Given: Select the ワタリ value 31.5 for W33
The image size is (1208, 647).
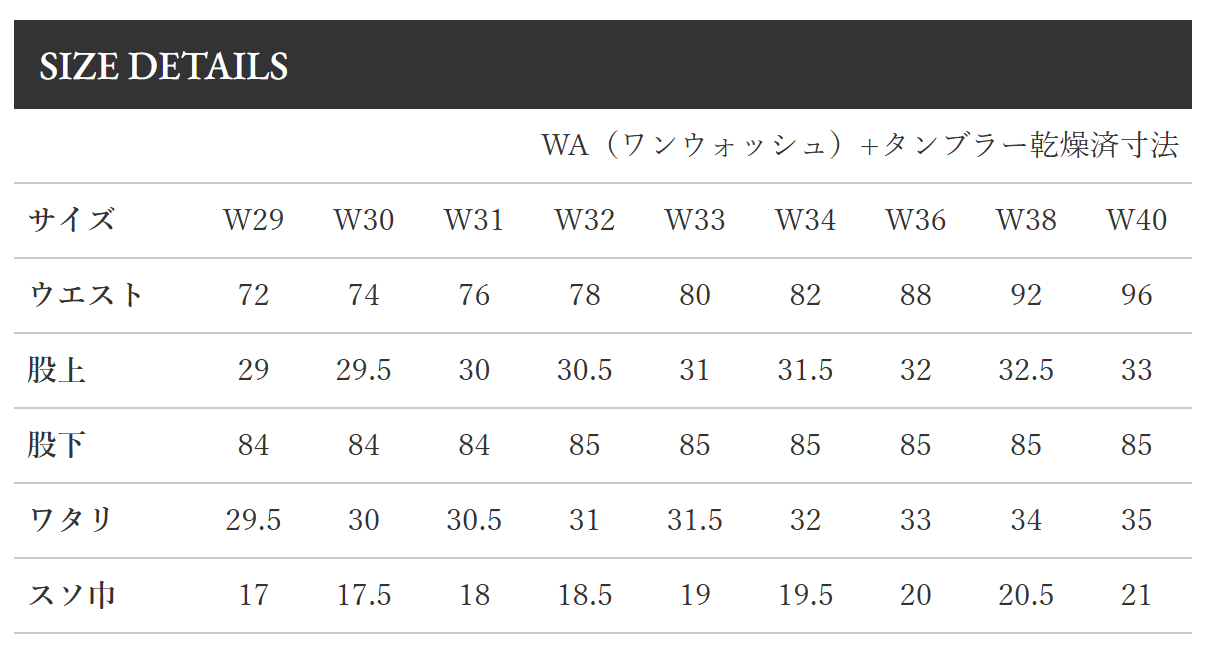Looking at the screenshot, I should (694, 520).
